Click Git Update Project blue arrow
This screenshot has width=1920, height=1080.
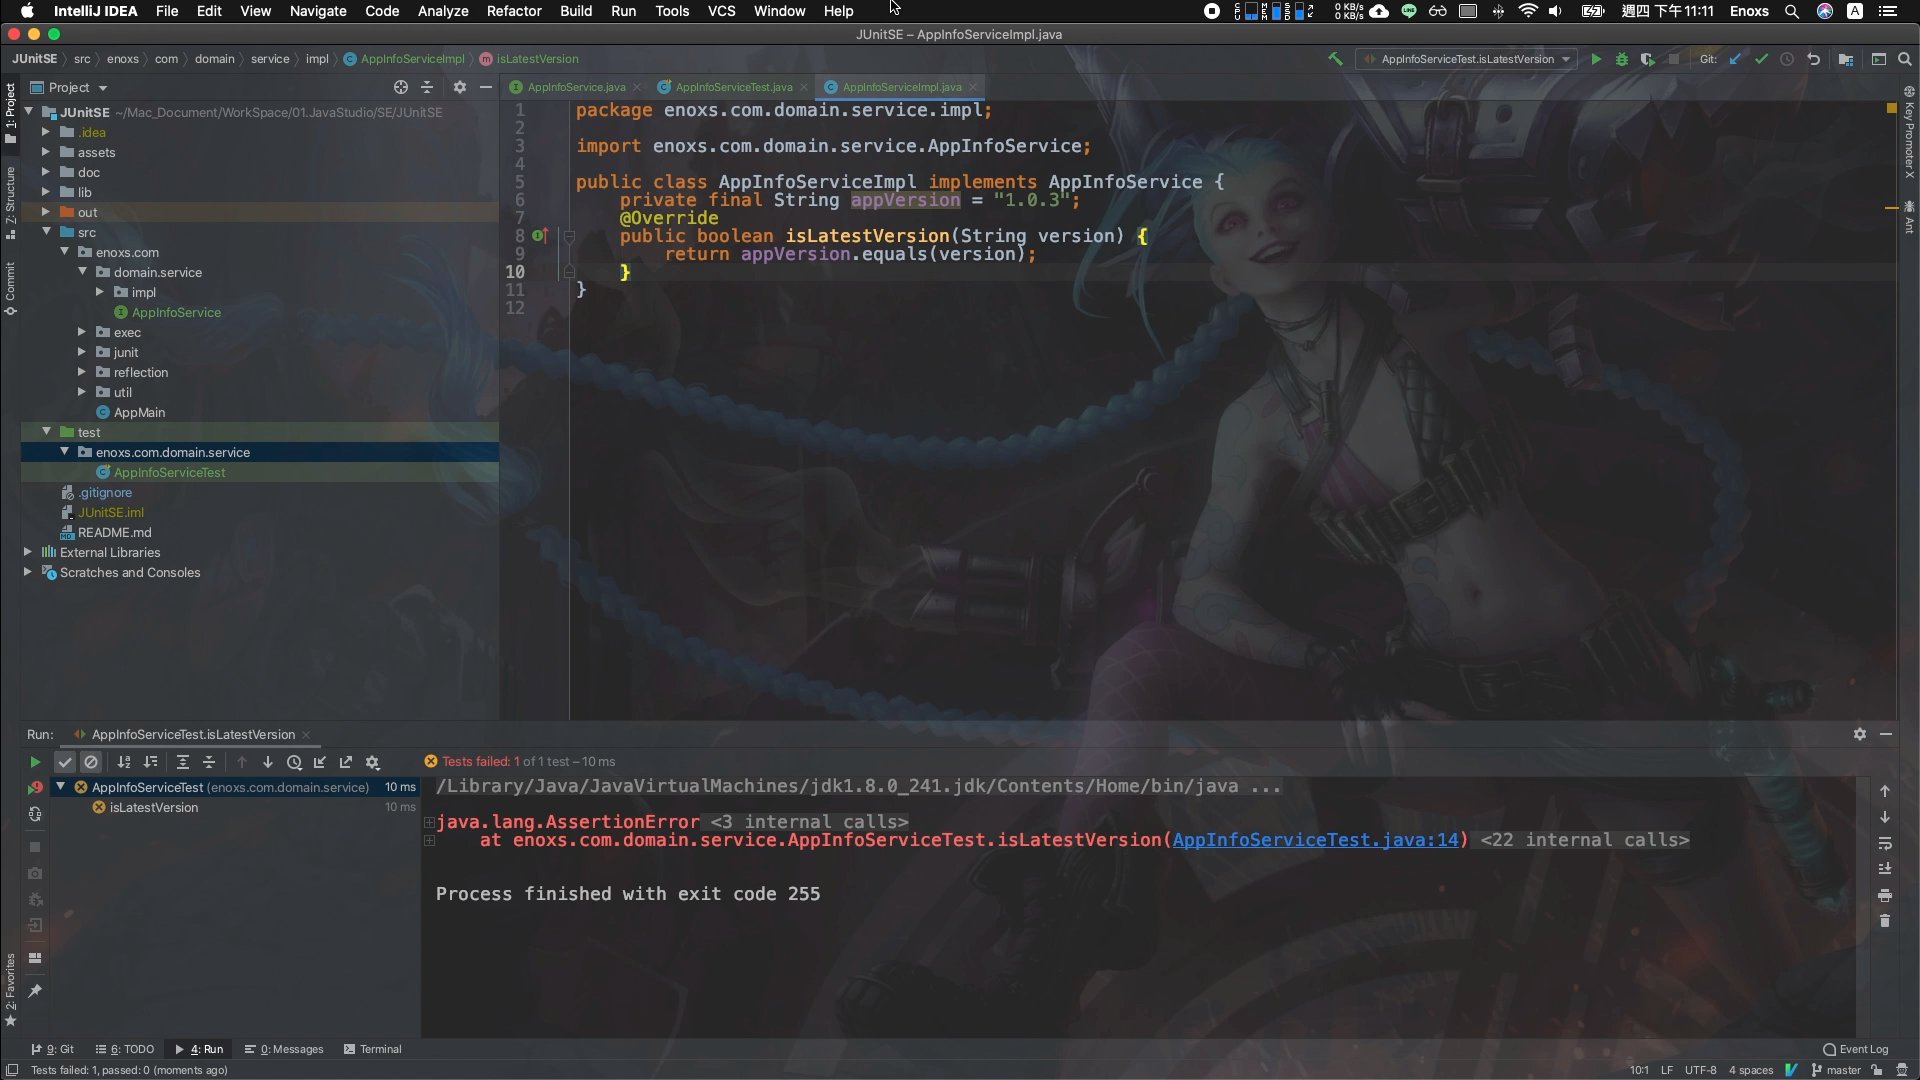(1735, 59)
